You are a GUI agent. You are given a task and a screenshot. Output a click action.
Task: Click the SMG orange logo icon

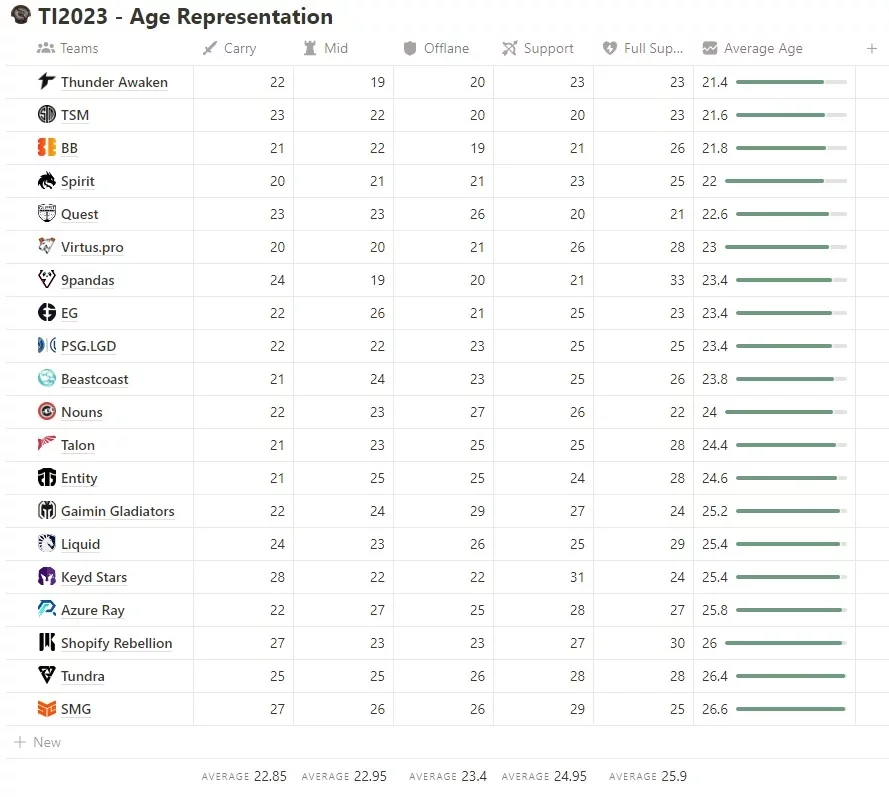(47, 709)
